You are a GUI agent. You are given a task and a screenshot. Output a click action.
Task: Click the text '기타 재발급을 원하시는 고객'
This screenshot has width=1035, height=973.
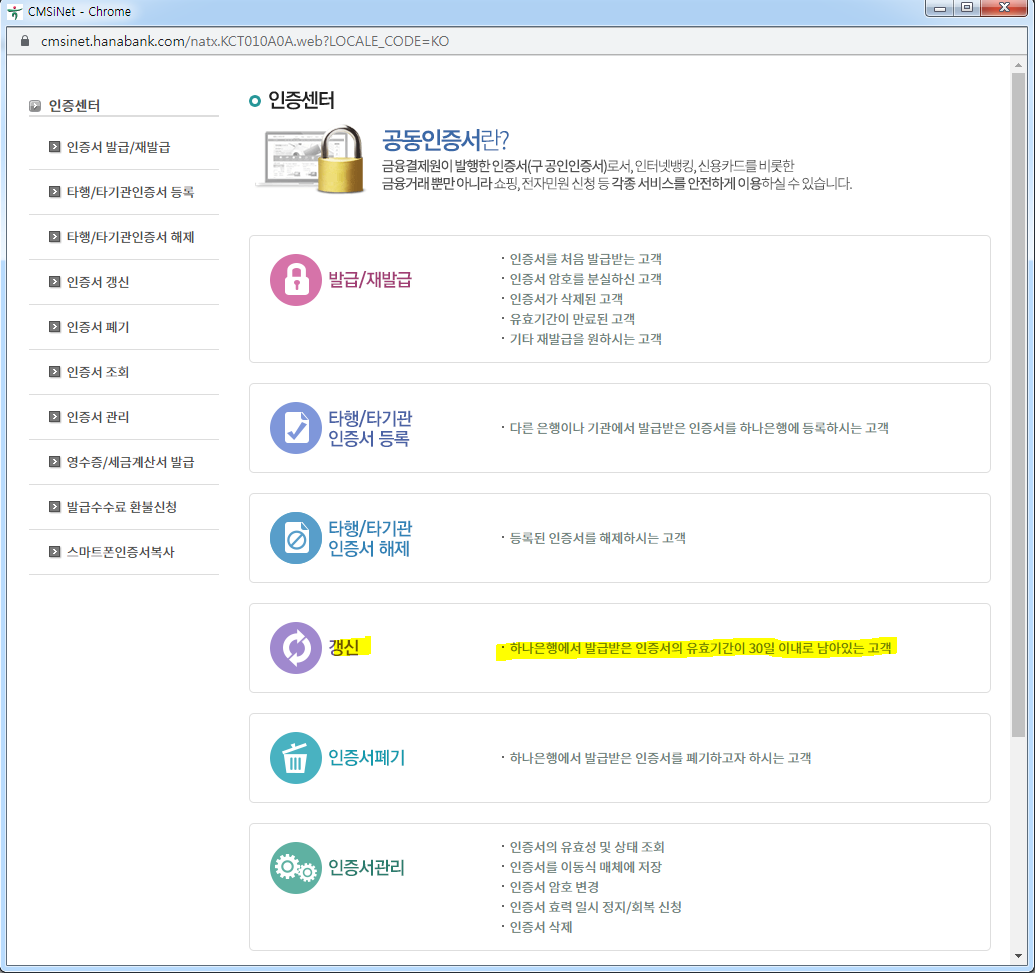585,339
